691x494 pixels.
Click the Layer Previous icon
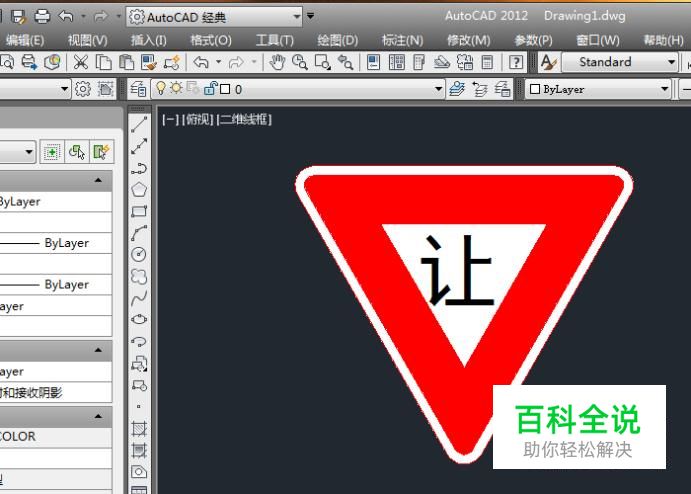pyautogui.click(x=479, y=89)
